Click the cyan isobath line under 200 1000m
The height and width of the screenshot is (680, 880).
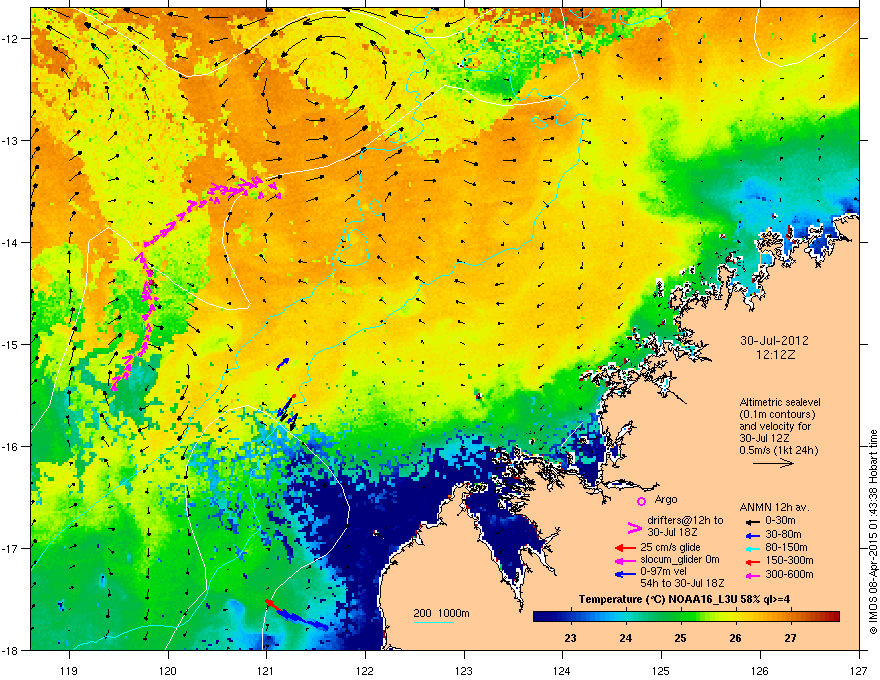click(433, 622)
